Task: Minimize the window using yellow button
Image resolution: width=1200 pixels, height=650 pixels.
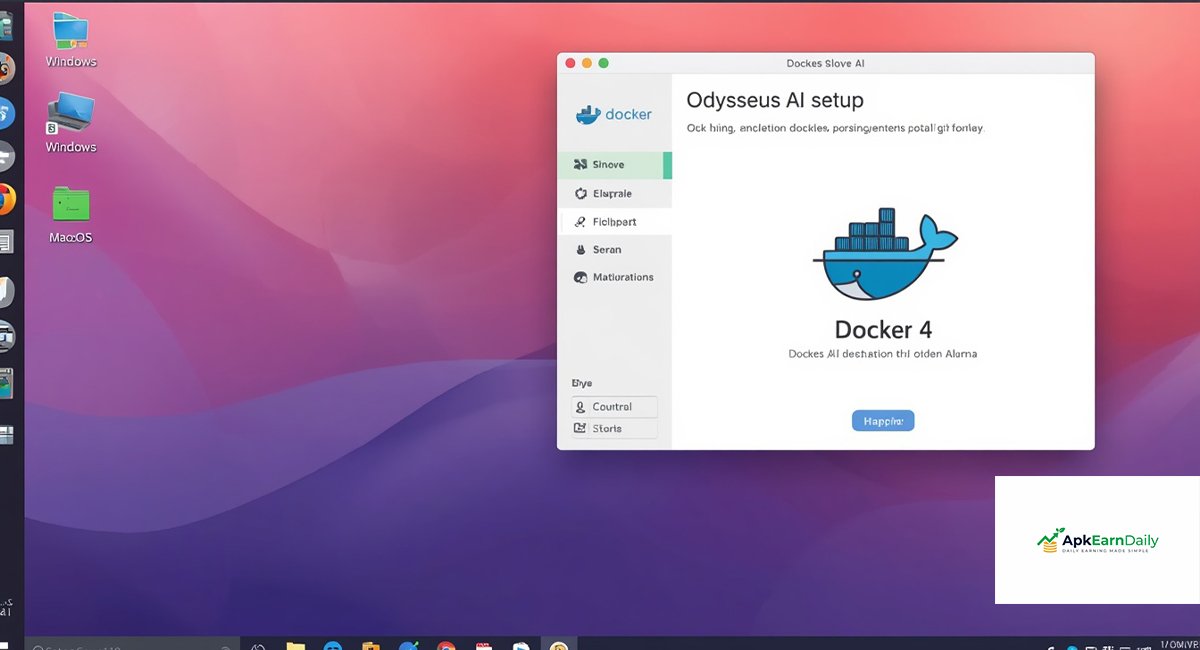Action: tap(587, 63)
